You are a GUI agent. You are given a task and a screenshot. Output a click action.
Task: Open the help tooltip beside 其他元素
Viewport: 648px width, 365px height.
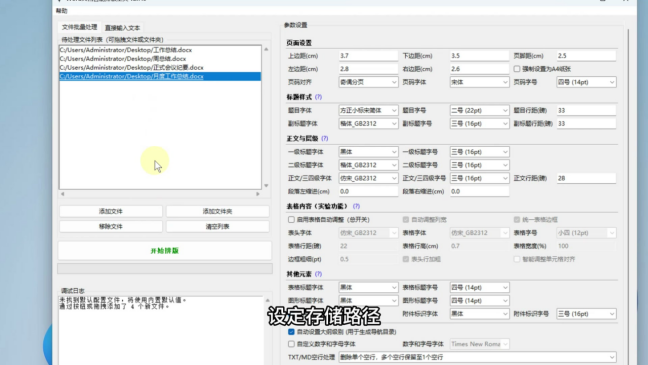click(x=318, y=274)
